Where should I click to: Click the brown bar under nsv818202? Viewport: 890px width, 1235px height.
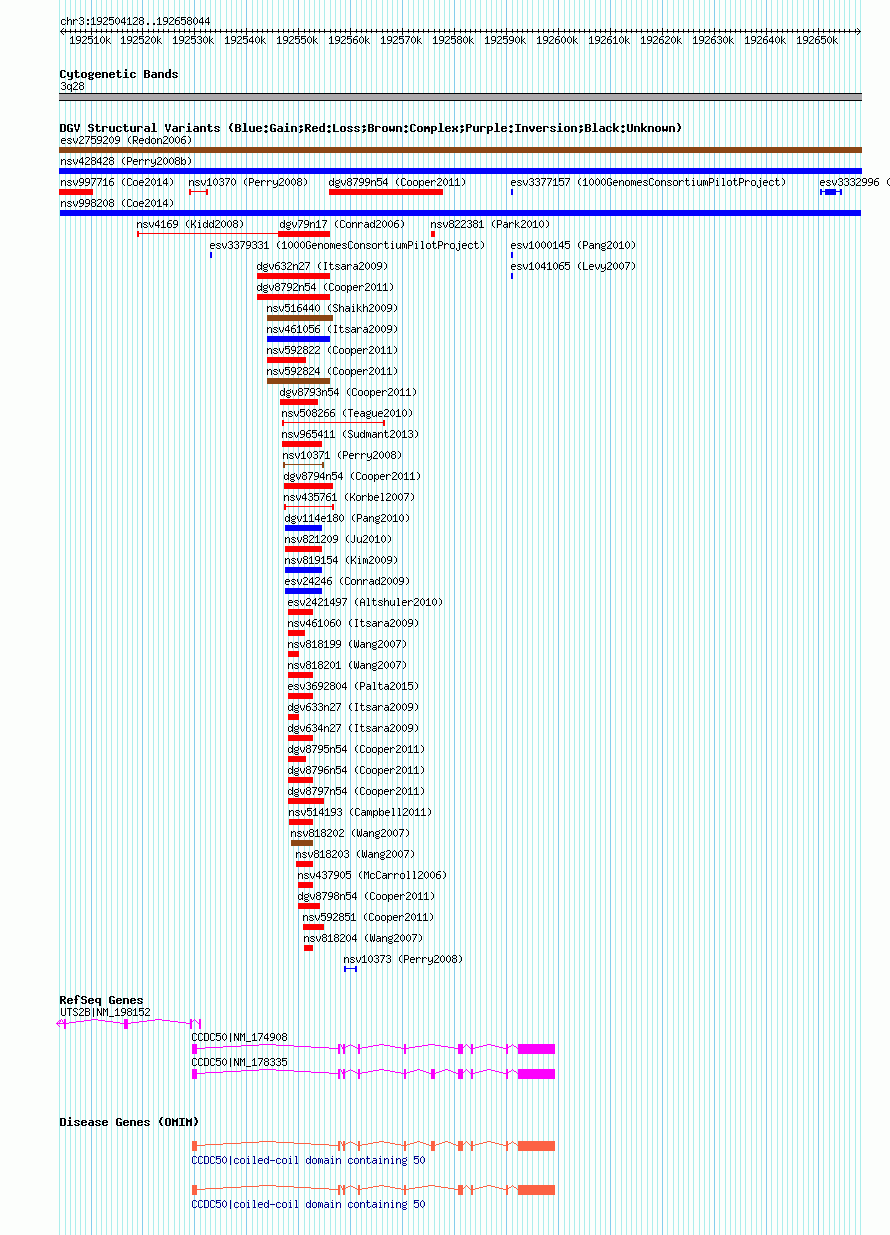tap(302, 843)
